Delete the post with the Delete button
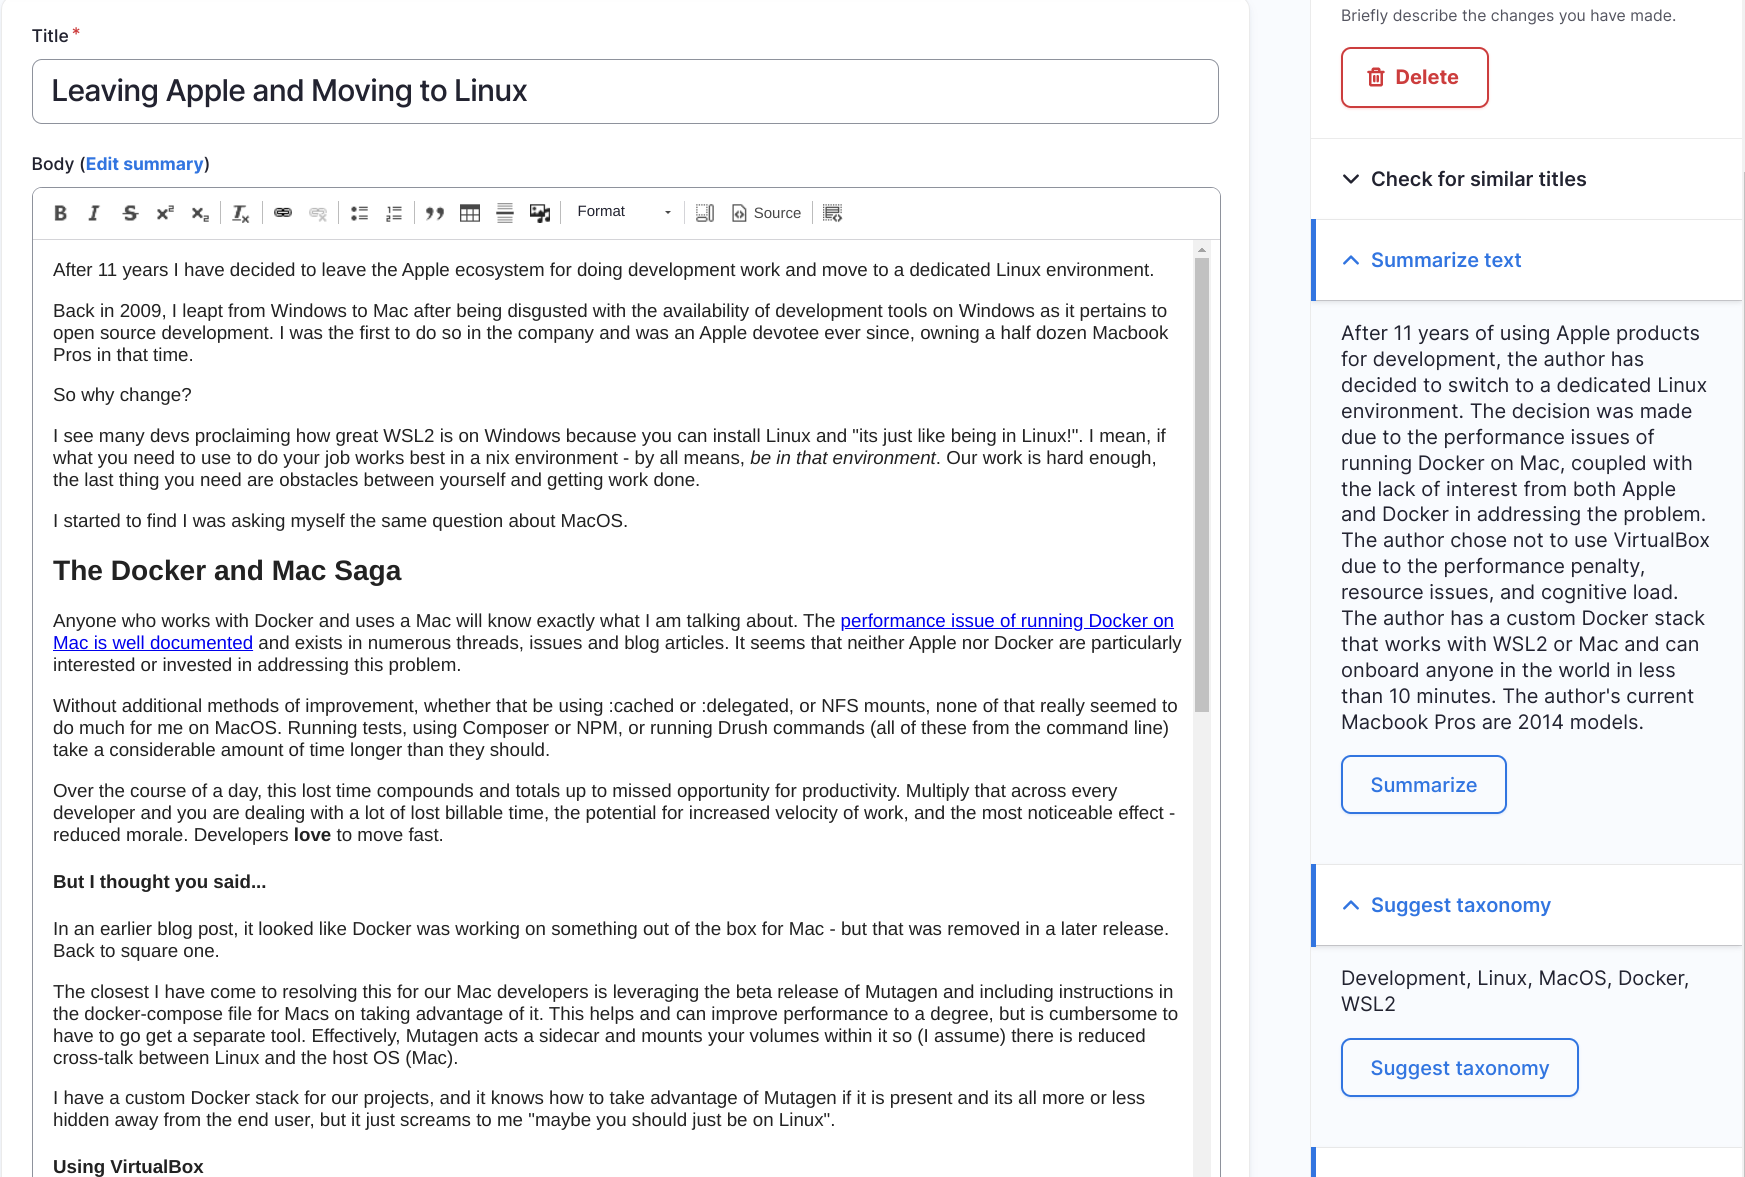Viewport: 1745px width, 1177px height. tap(1414, 77)
